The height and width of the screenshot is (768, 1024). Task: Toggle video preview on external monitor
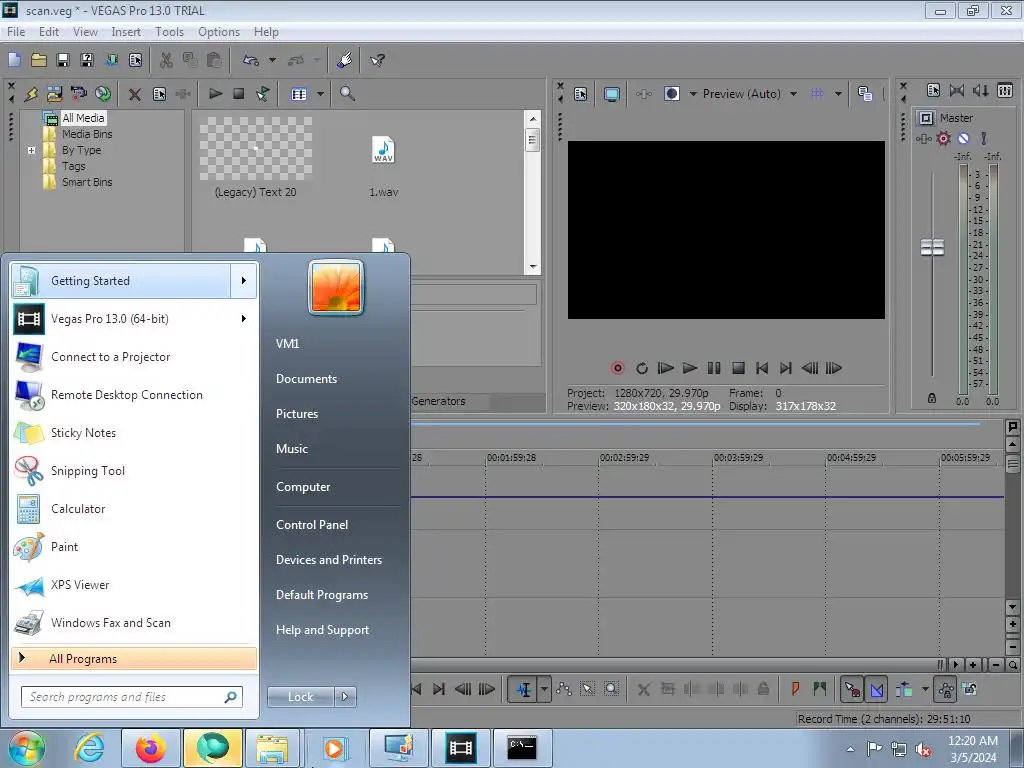coord(612,94)
